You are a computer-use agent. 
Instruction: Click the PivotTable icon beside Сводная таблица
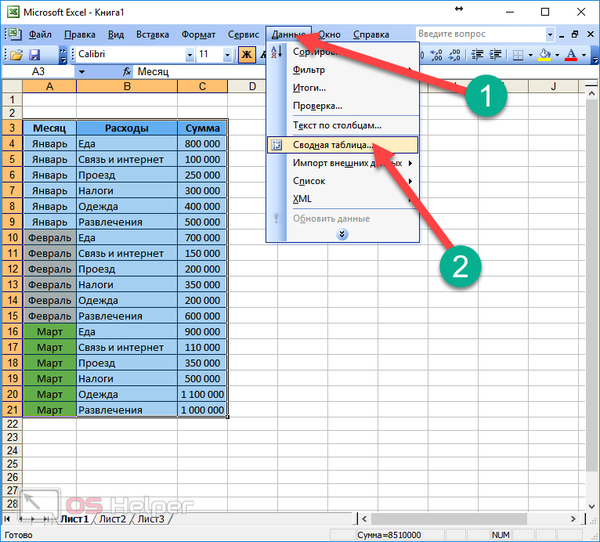coord(276,145)
